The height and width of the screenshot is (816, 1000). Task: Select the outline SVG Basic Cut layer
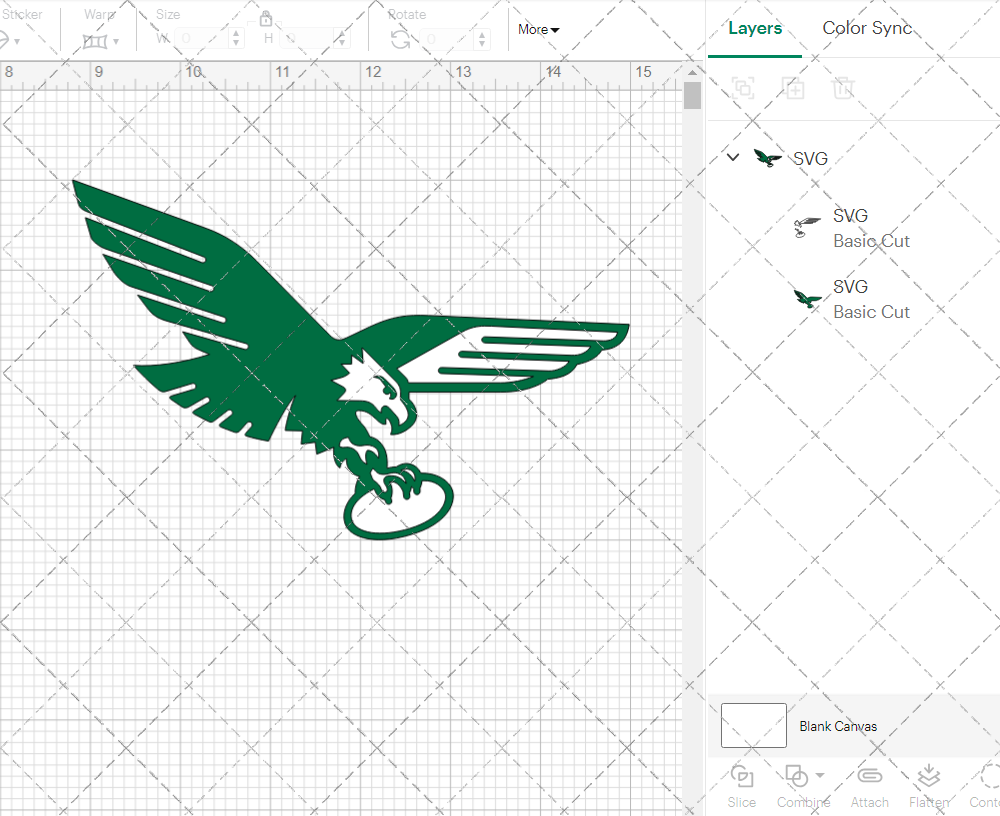click(x=870, y=228)
